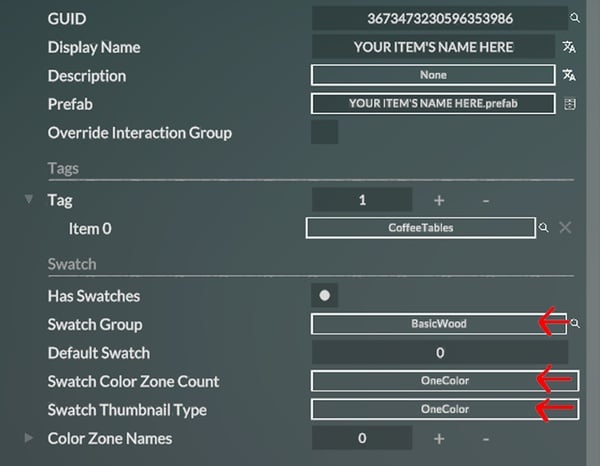Add a Color Zone Name with plus
600x466 pixels.
click(439, 438)
